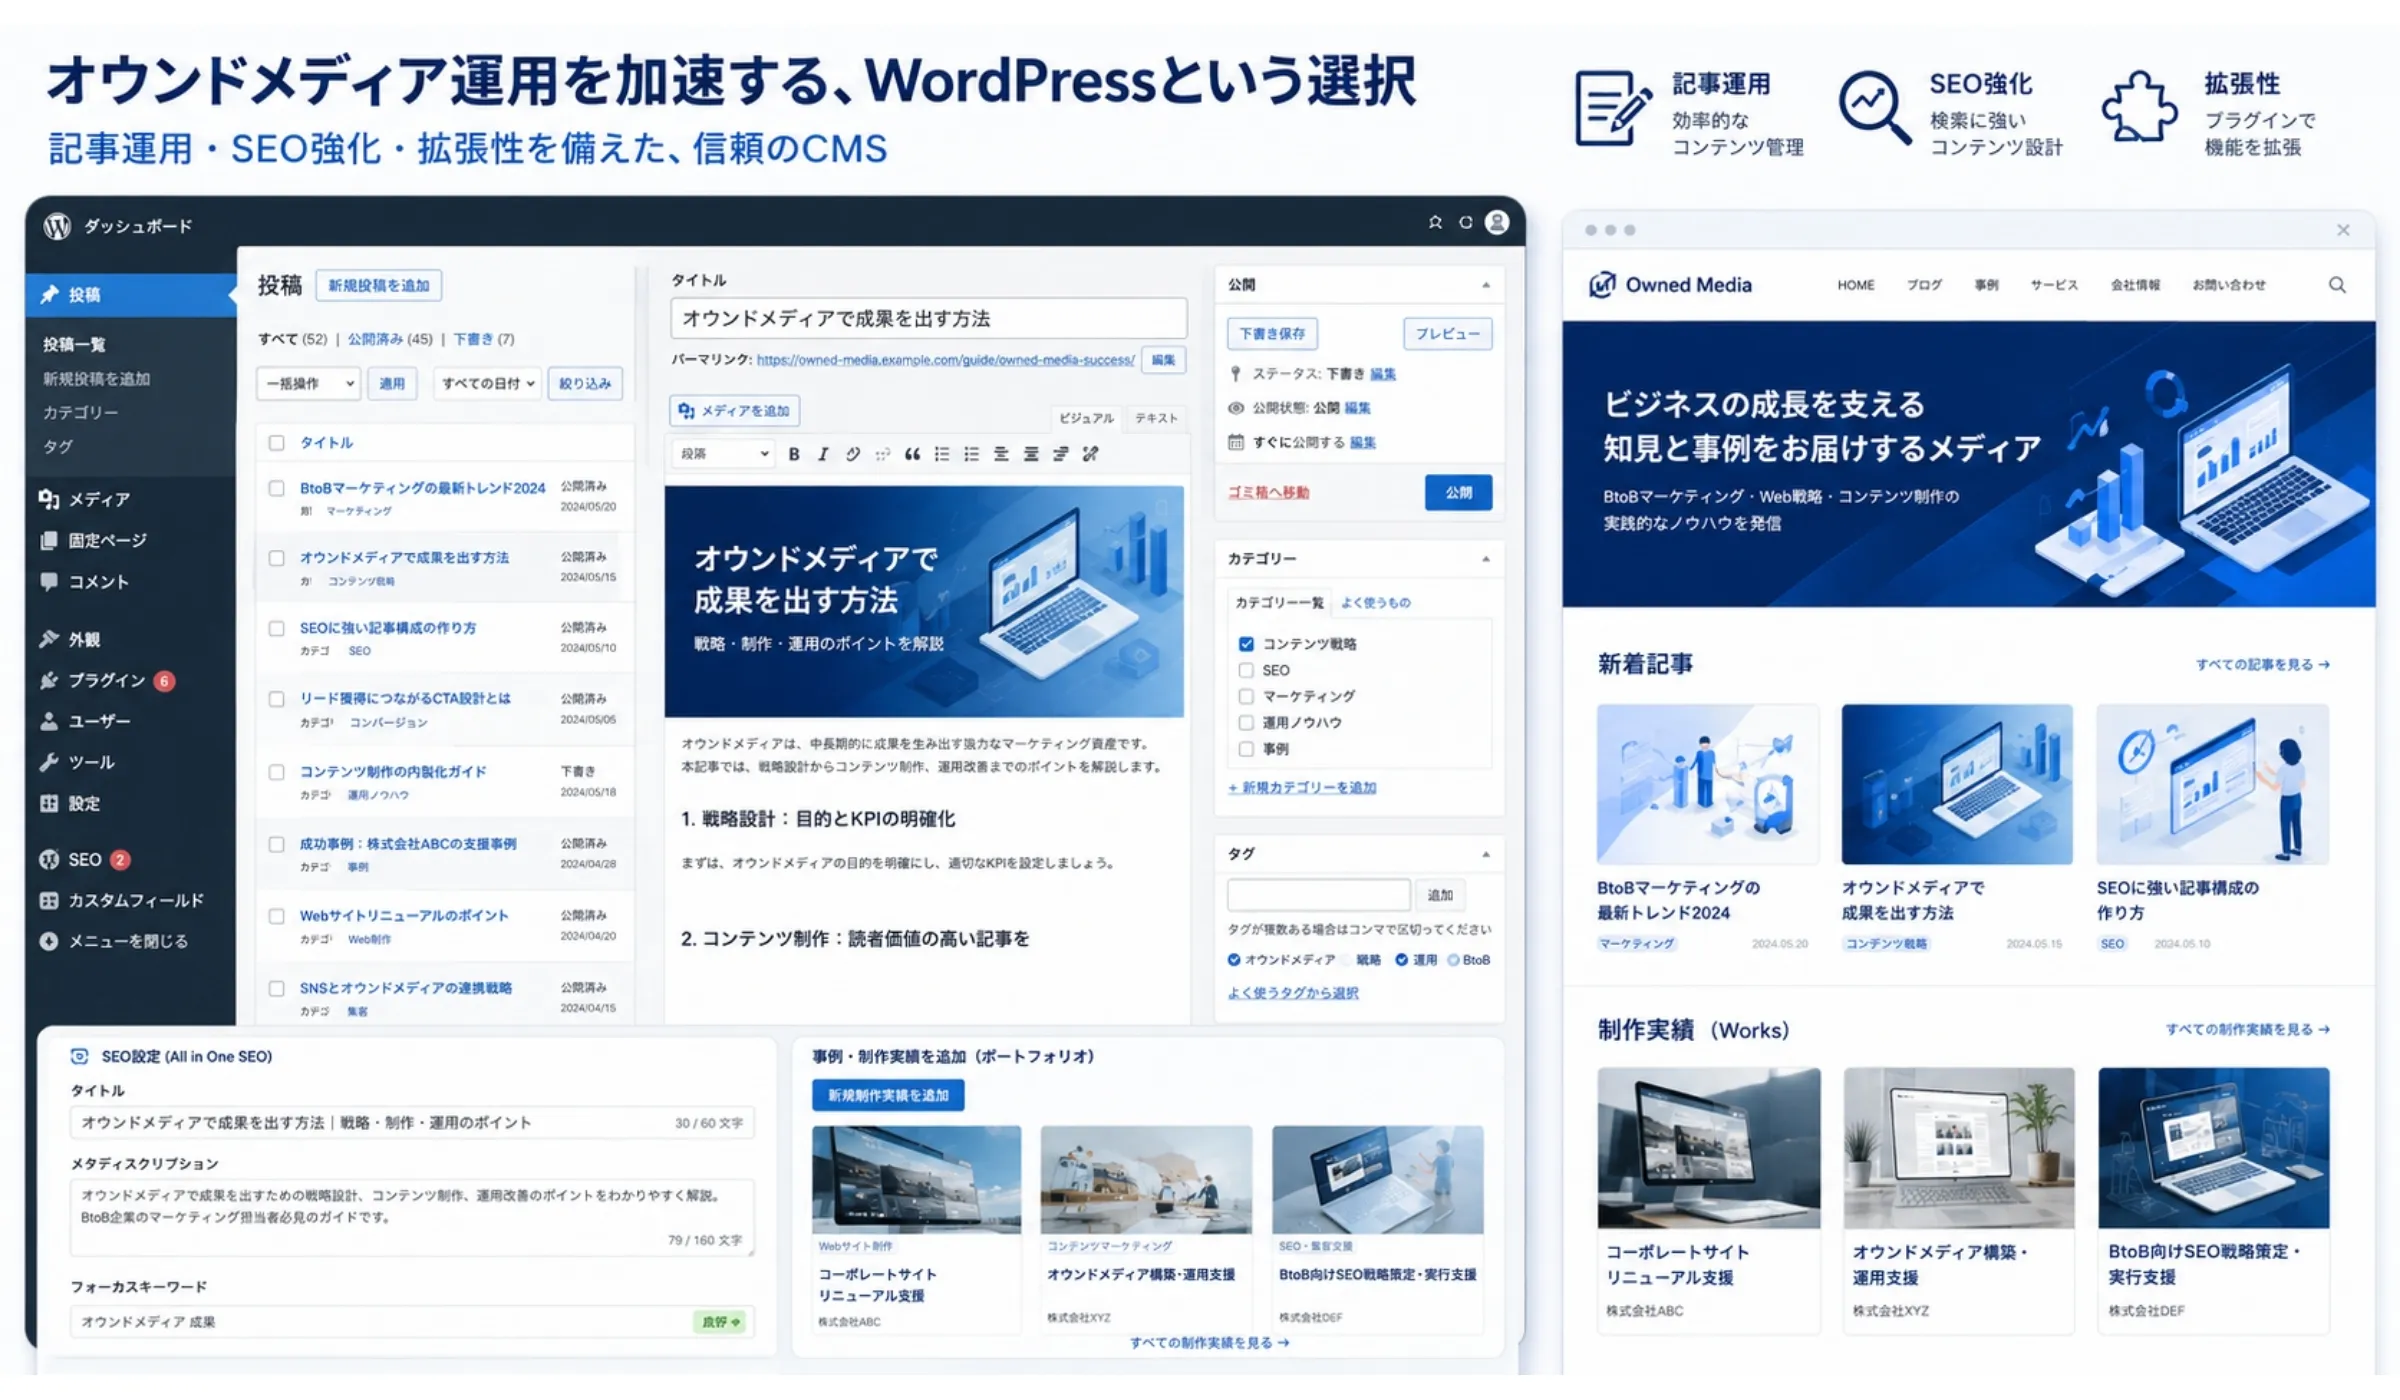The image size is (2400, 1400).
Task: Check the box for BtoBマーケティングの最新トレンド2024
Action: point(277,488)
